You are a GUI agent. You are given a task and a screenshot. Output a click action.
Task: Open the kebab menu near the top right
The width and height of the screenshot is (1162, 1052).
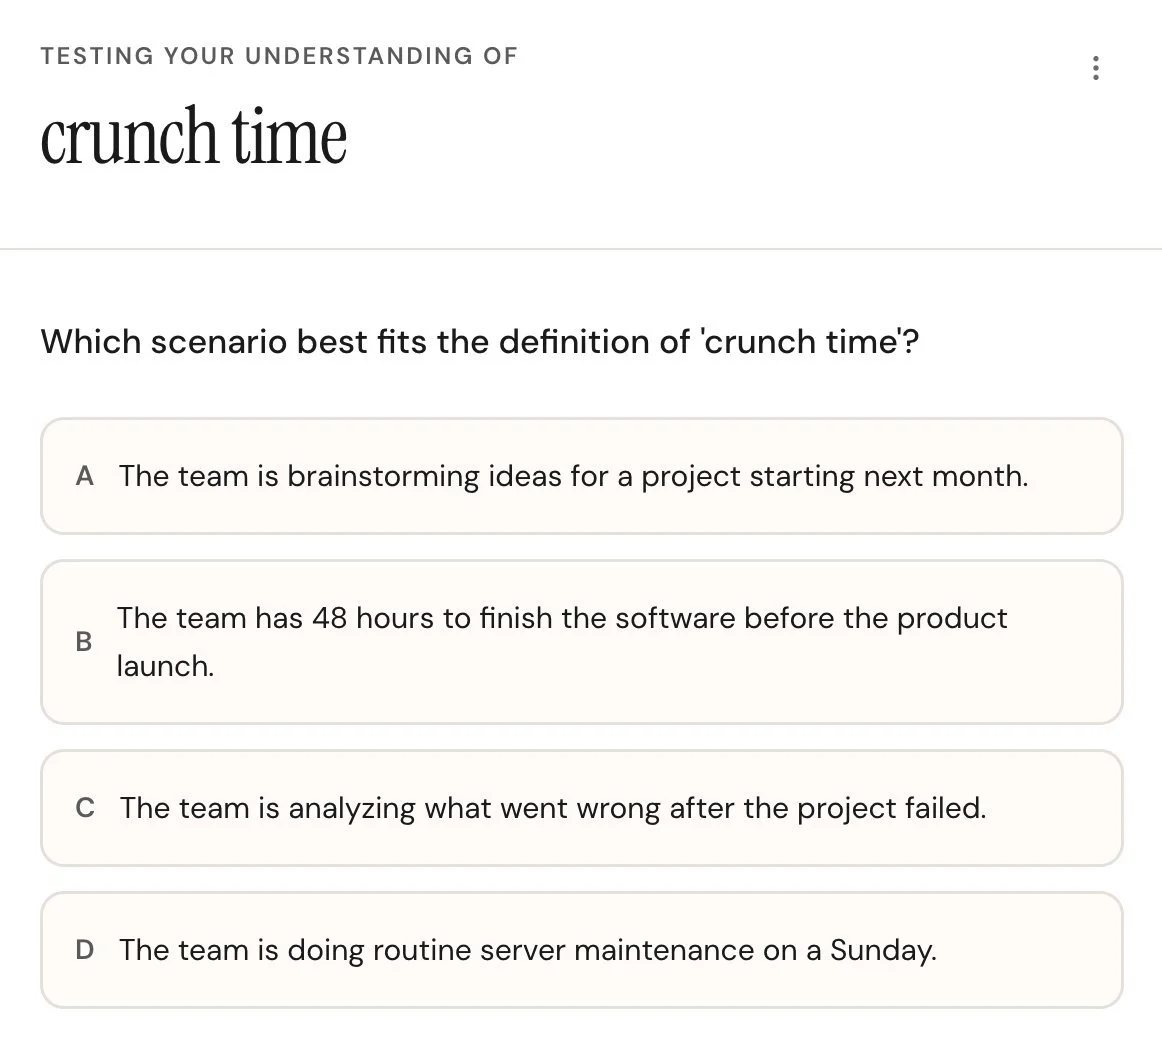tap(1096, 68)
